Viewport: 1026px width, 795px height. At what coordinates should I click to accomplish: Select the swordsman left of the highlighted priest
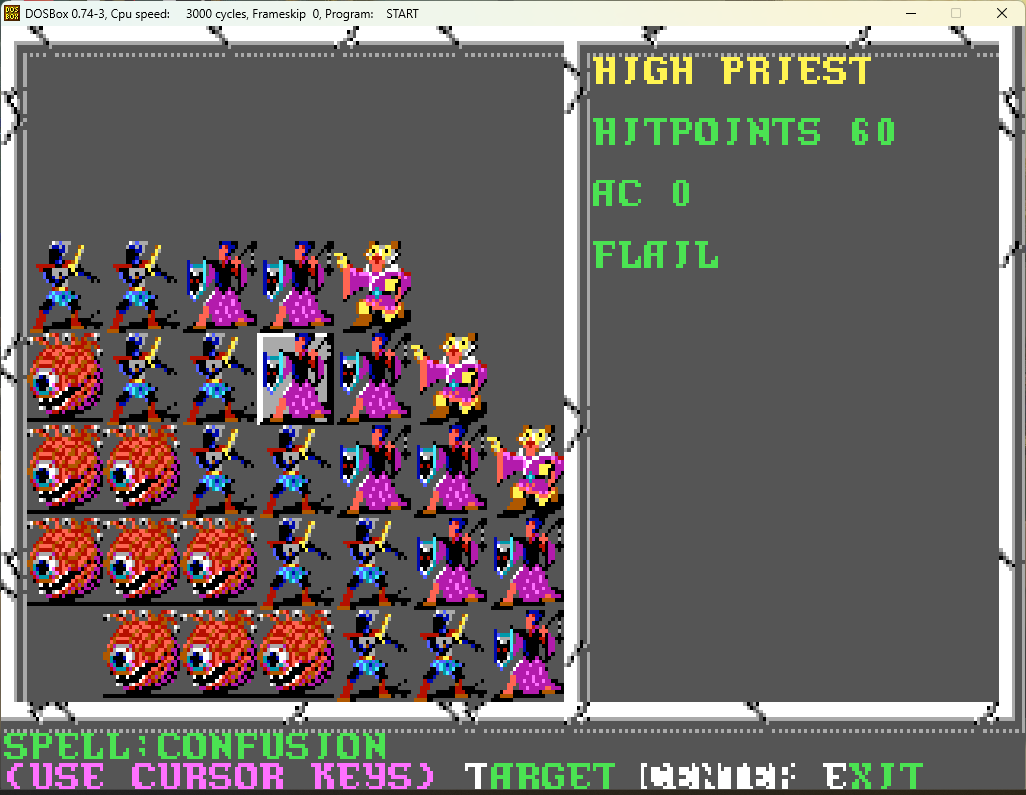[x=219, y=378]
